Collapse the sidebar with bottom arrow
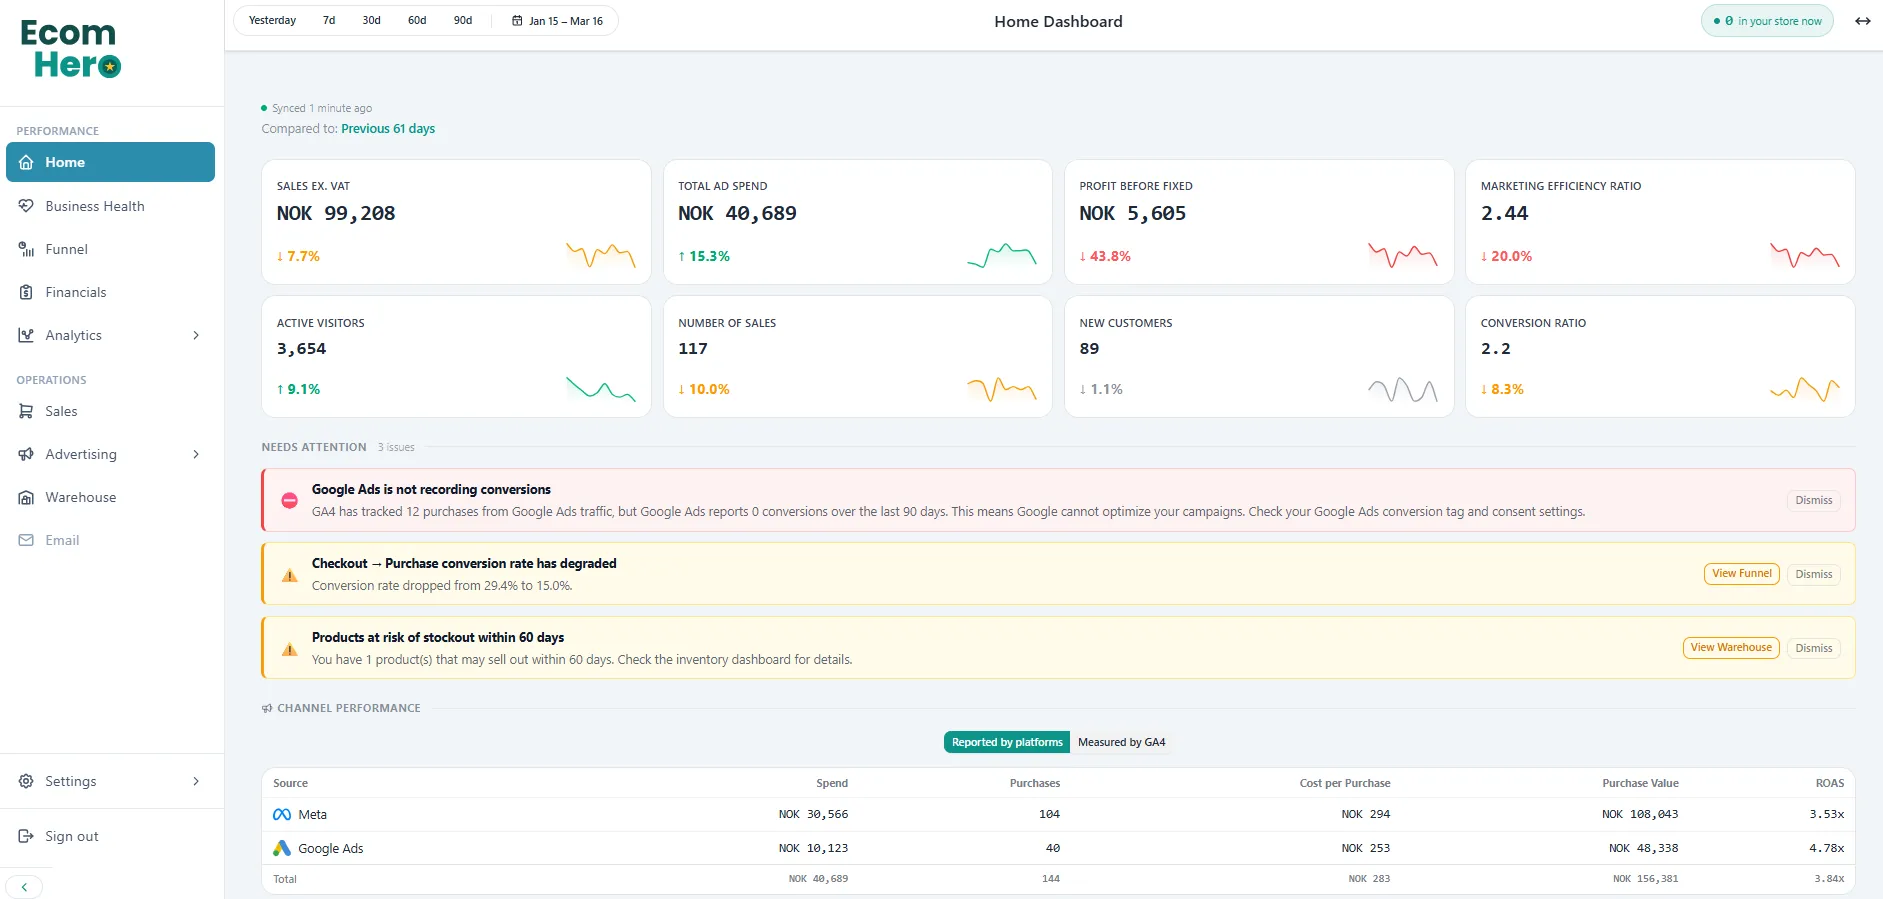This screenshot has height=899, width=1883. point(24,887)
